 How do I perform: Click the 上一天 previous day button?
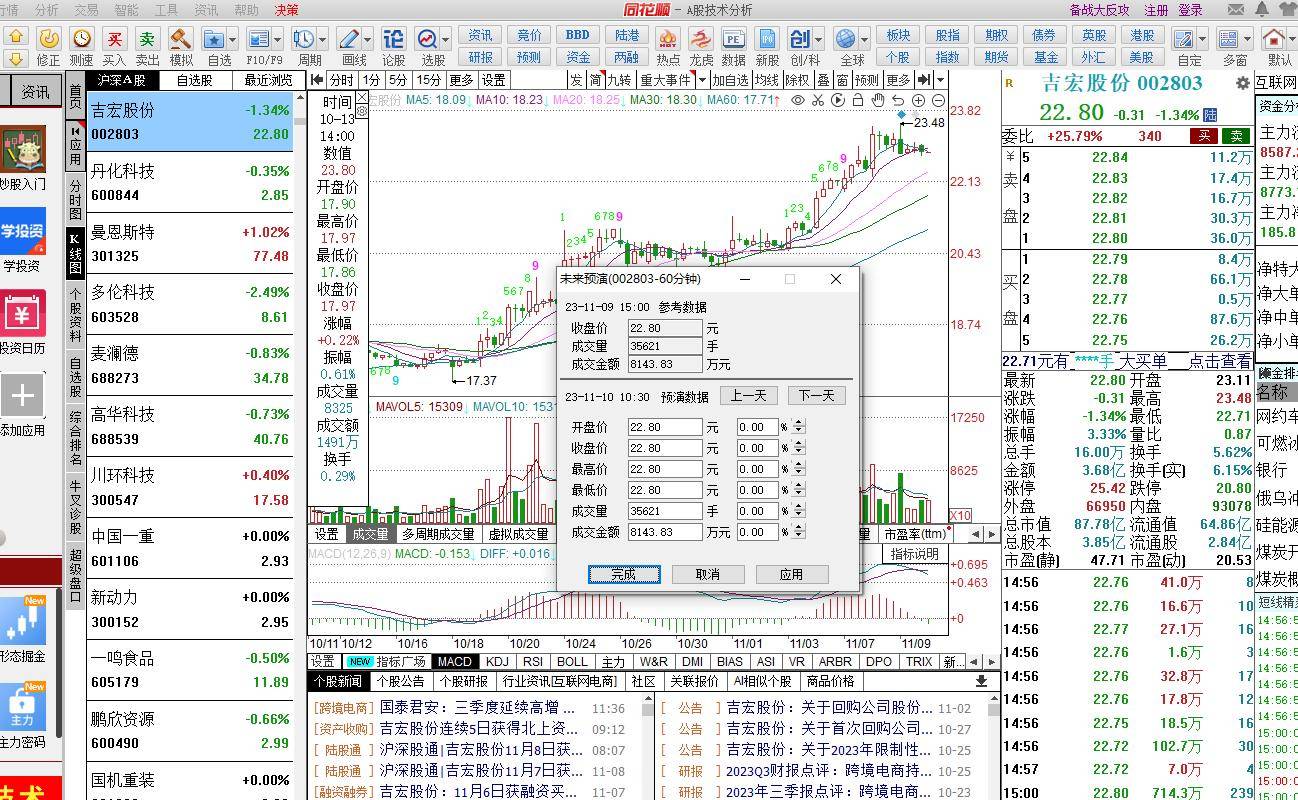point(748,396)
